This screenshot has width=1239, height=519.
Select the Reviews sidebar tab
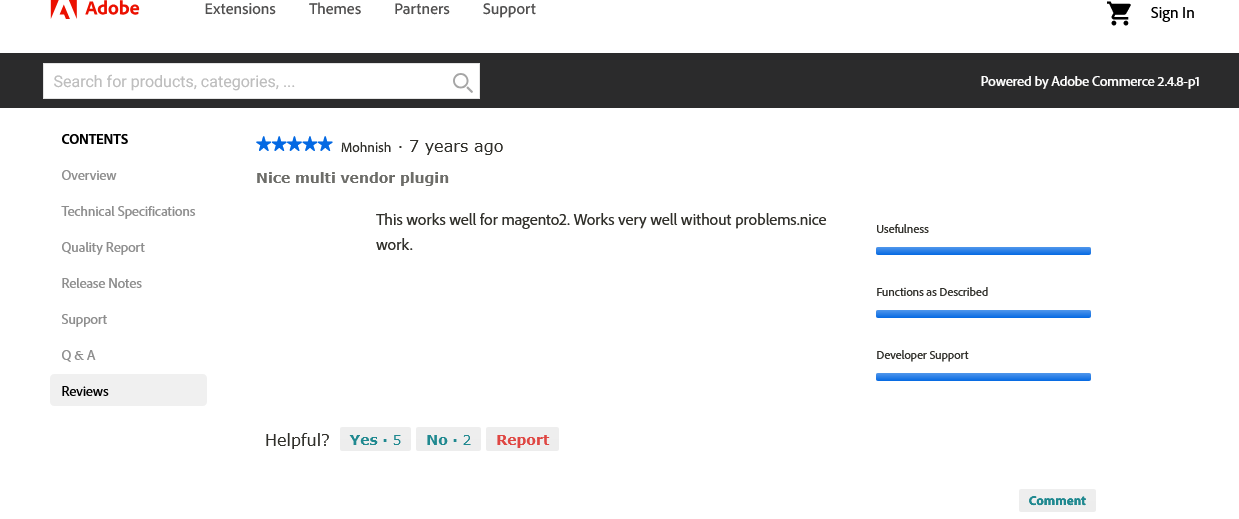(128, 390)
